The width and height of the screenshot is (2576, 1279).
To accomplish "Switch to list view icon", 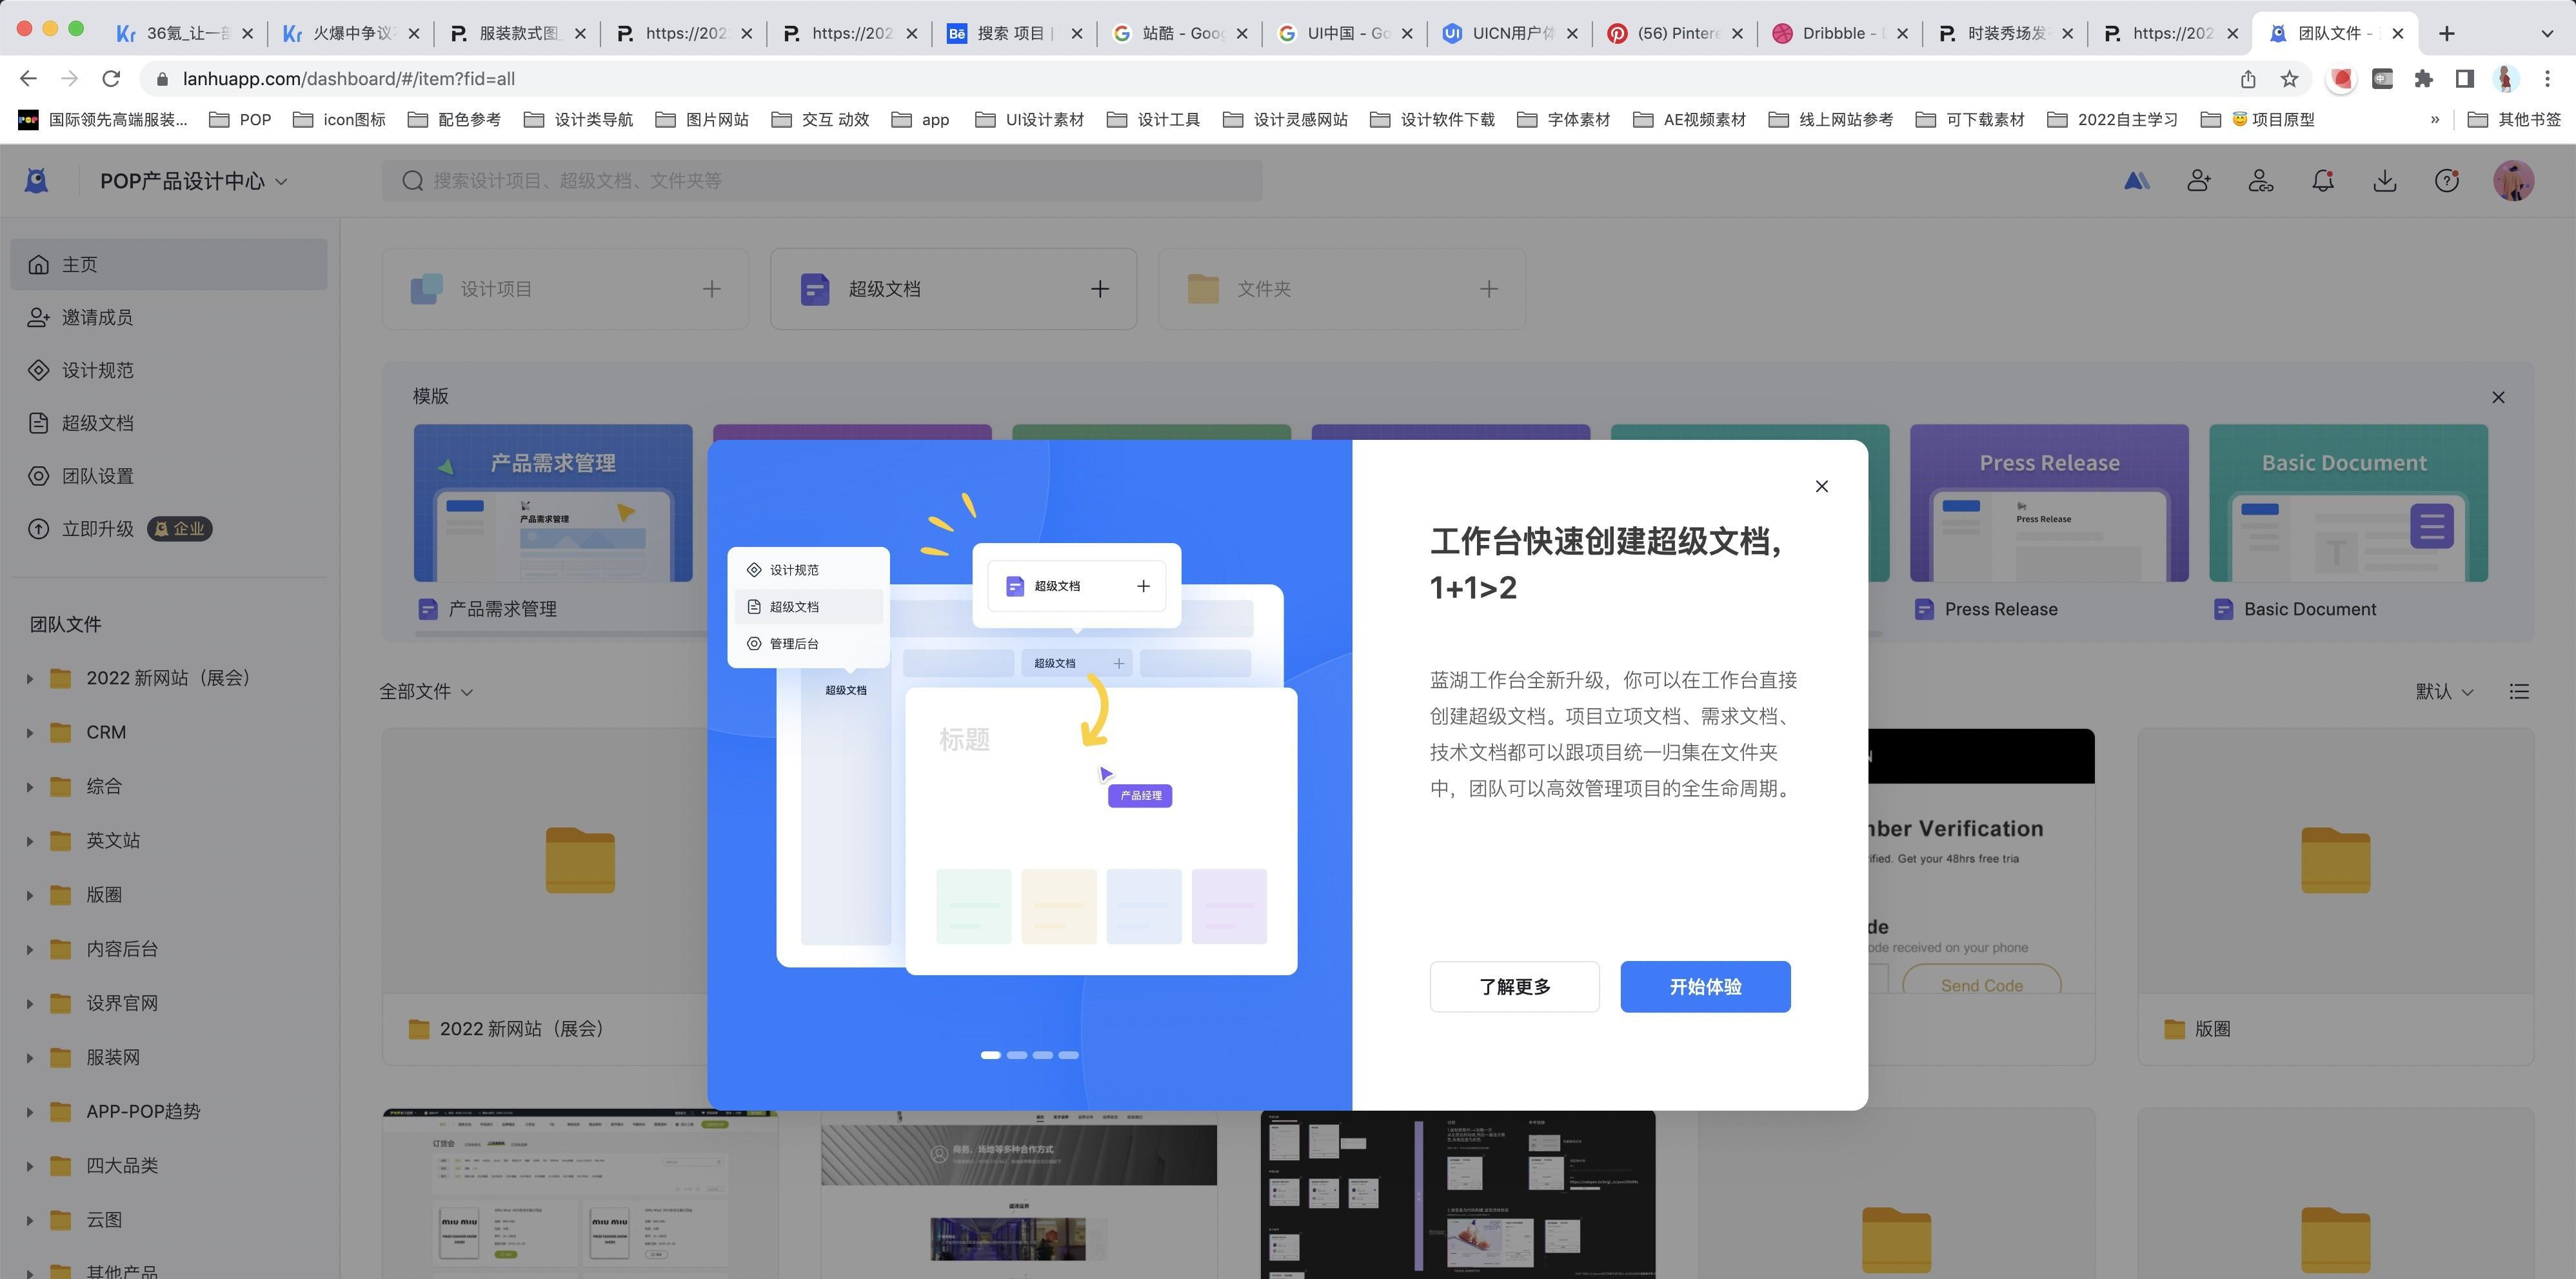I will (2519, 691).
